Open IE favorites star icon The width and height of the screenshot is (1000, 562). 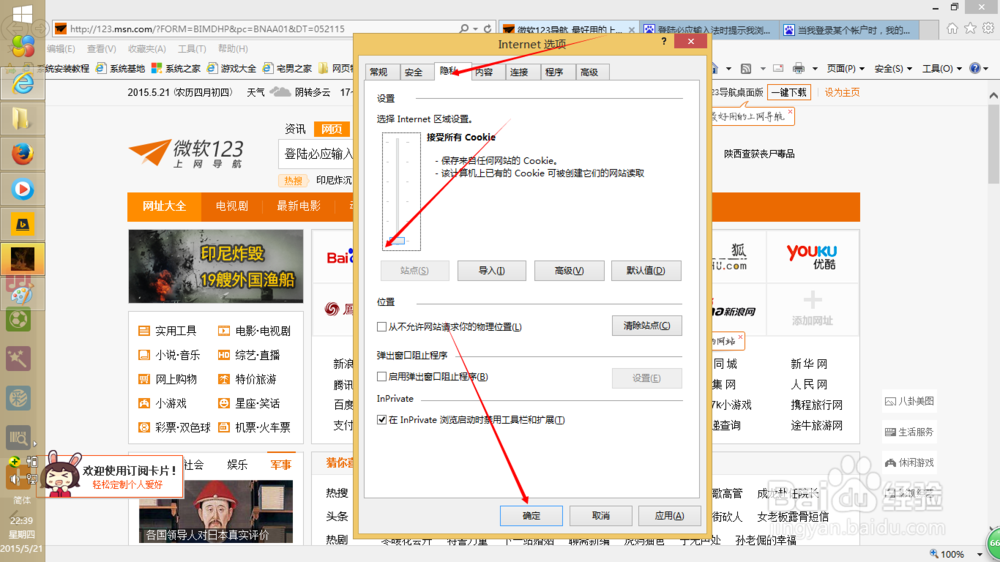970,28
